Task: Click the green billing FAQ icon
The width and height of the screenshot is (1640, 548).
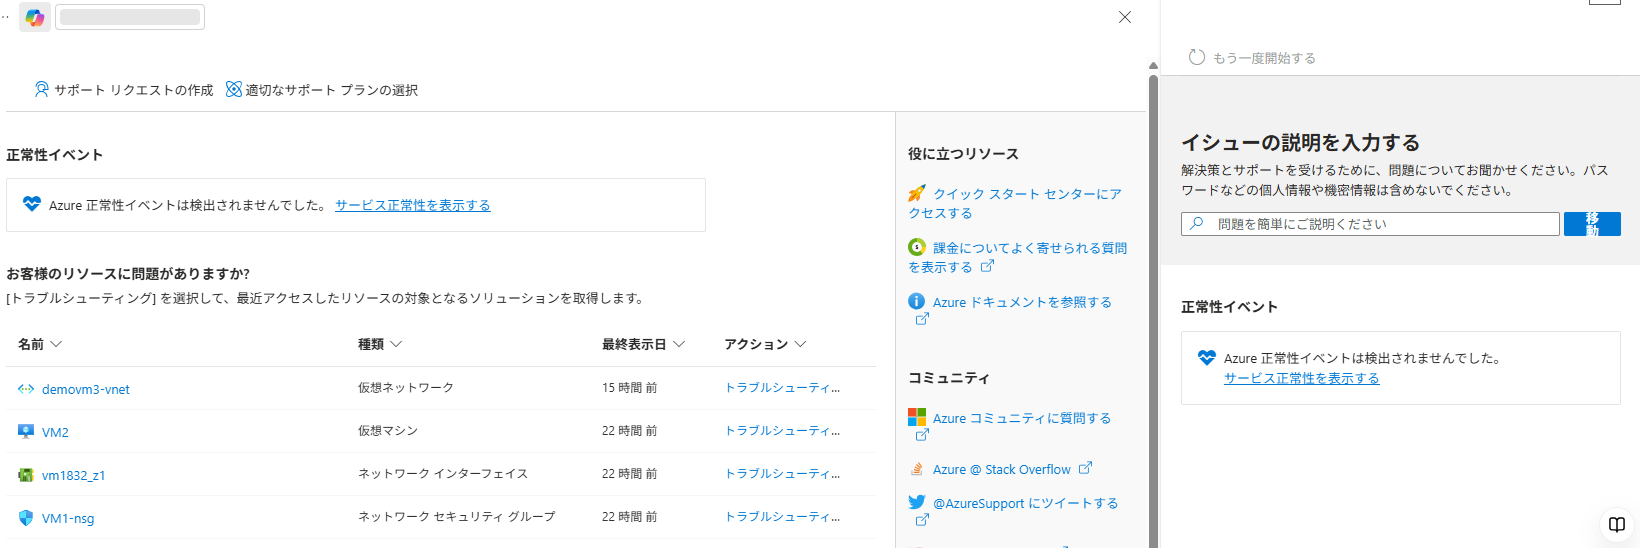Action: [x=916, y=247]
